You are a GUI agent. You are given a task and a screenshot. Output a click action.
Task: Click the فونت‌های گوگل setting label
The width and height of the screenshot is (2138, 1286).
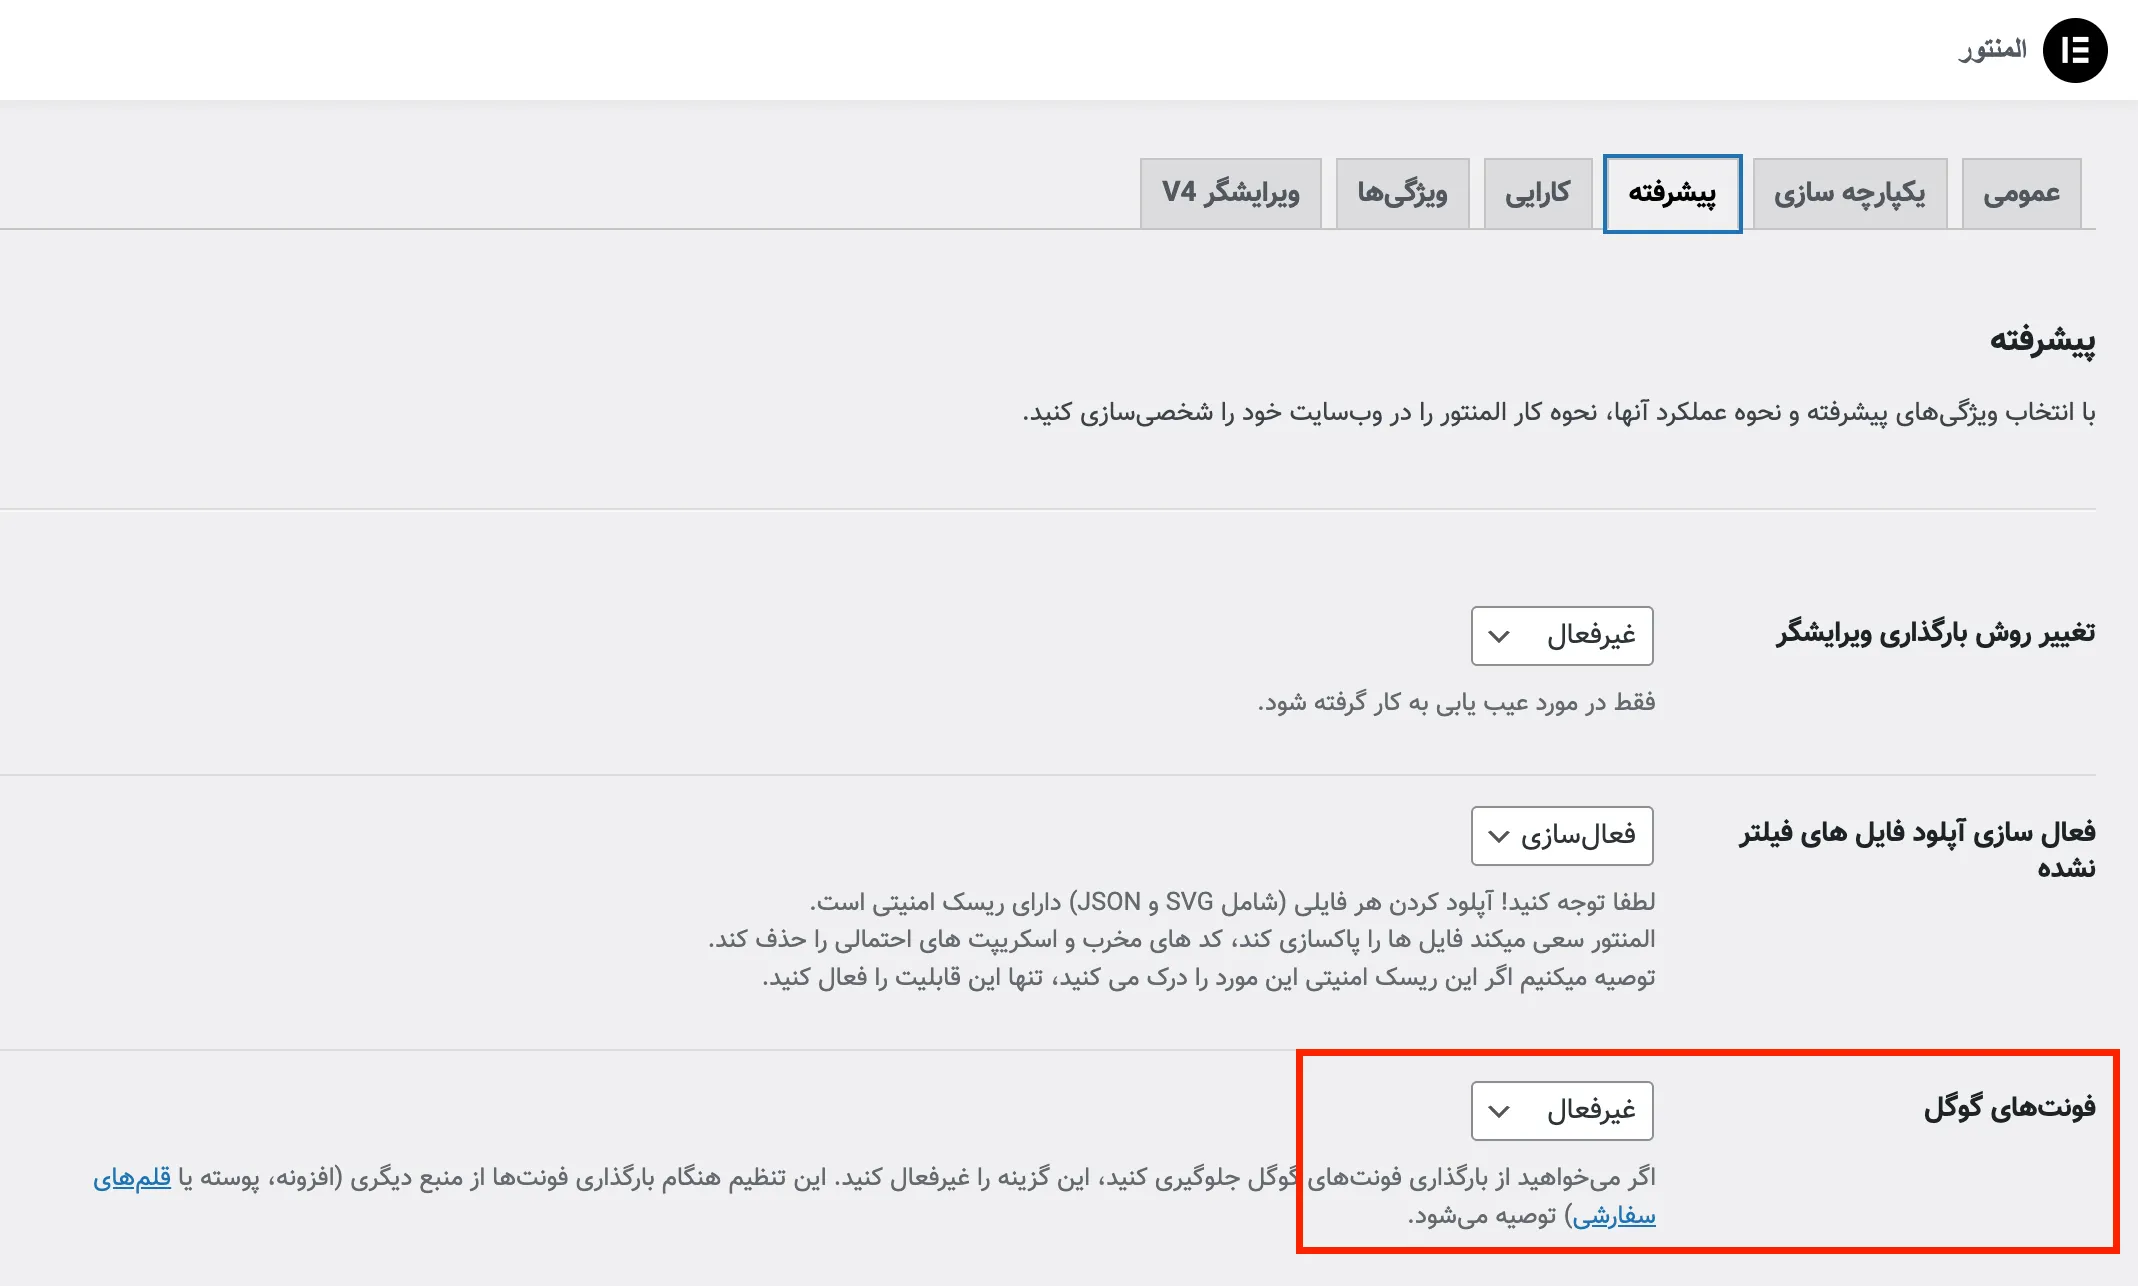[x=2009, y=1108]
